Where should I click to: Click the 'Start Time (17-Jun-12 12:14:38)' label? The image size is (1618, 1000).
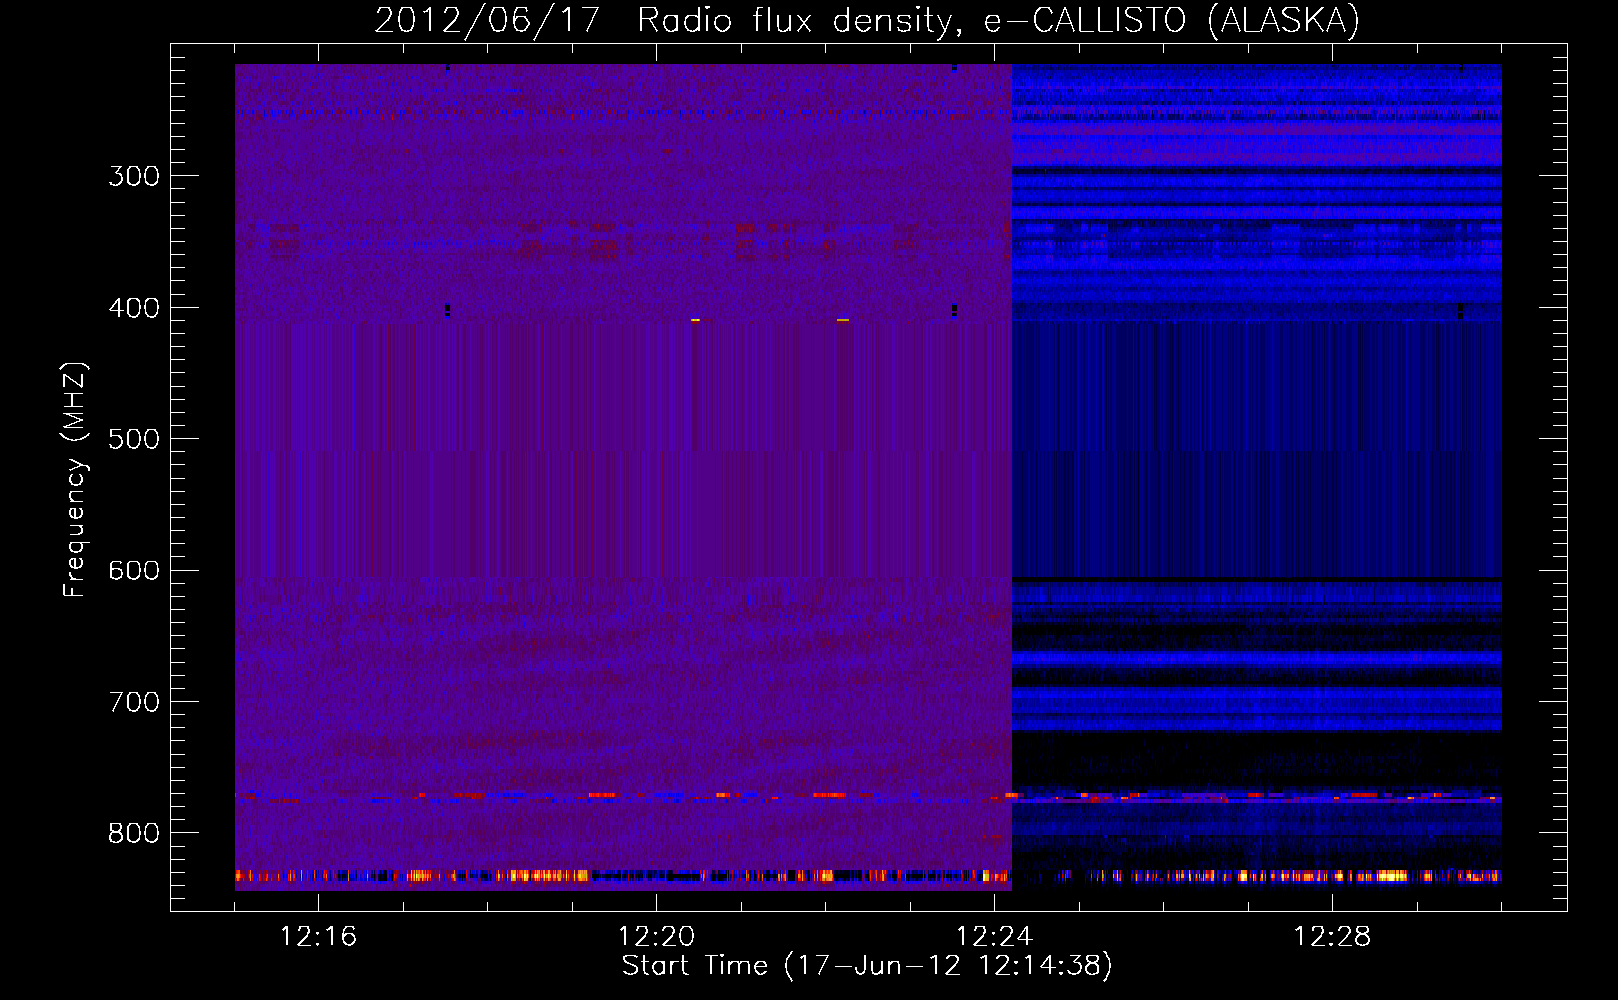point(867,966)
